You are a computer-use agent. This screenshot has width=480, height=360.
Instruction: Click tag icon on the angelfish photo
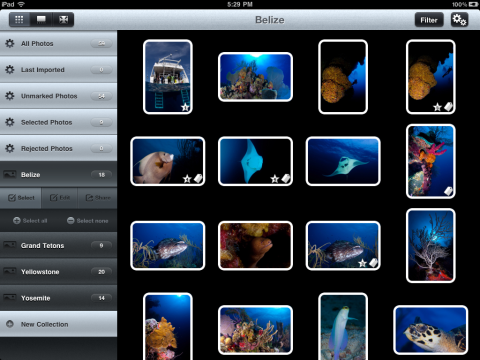point(198,179)
